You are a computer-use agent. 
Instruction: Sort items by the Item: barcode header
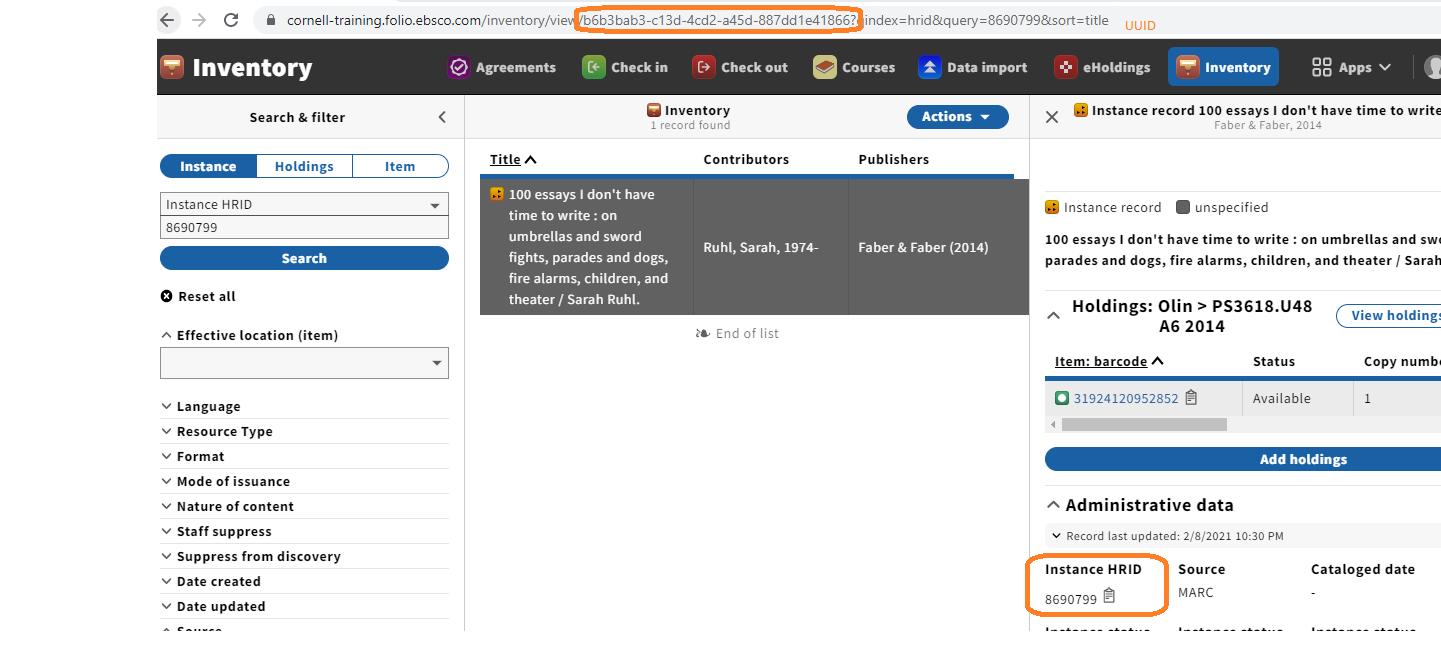click(1109, 361)
